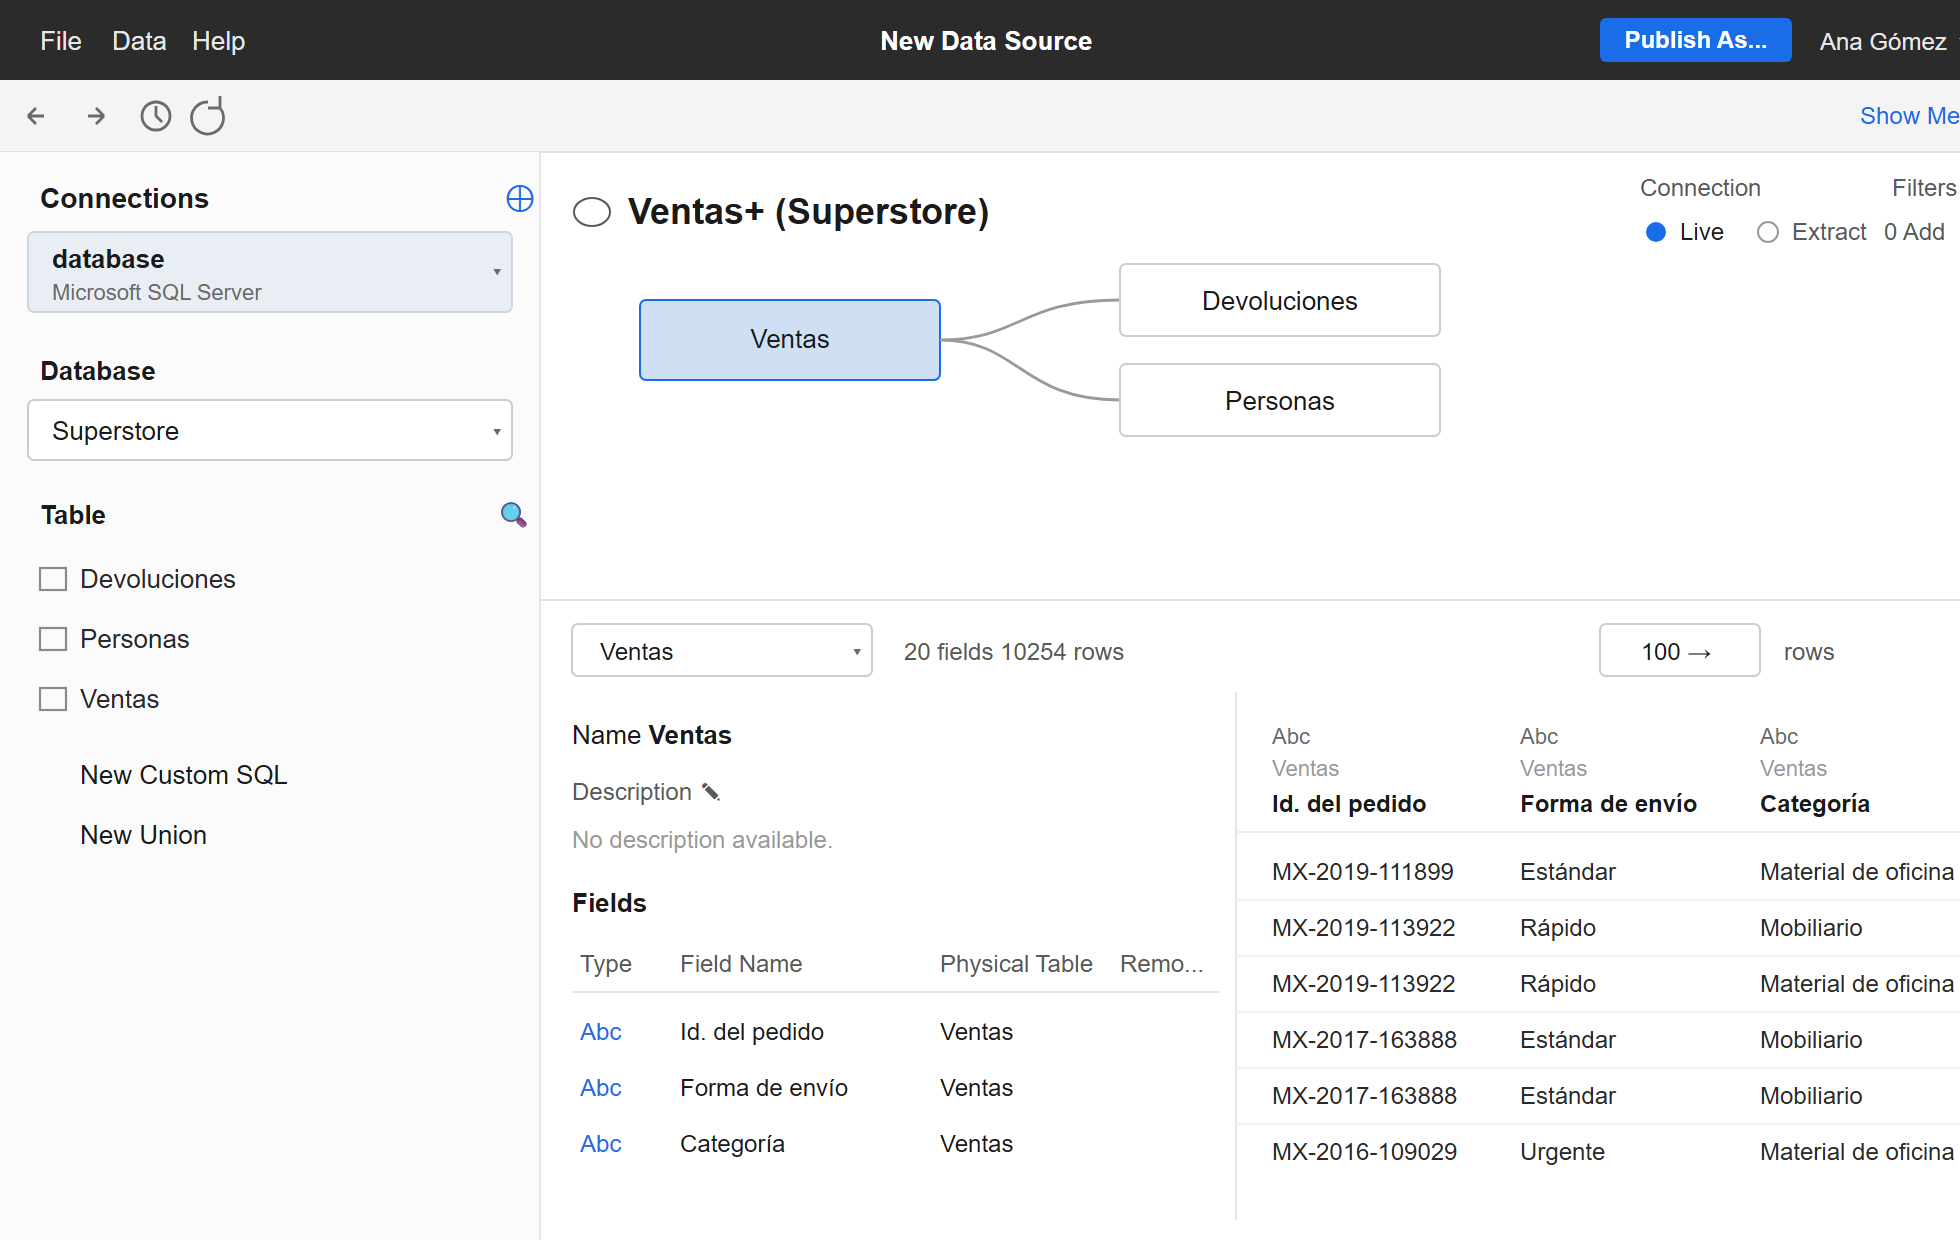Viewport: 1960px width, 1240px height.
Task: Select the Ventas table node in canvas
Action: coord(790,340)
